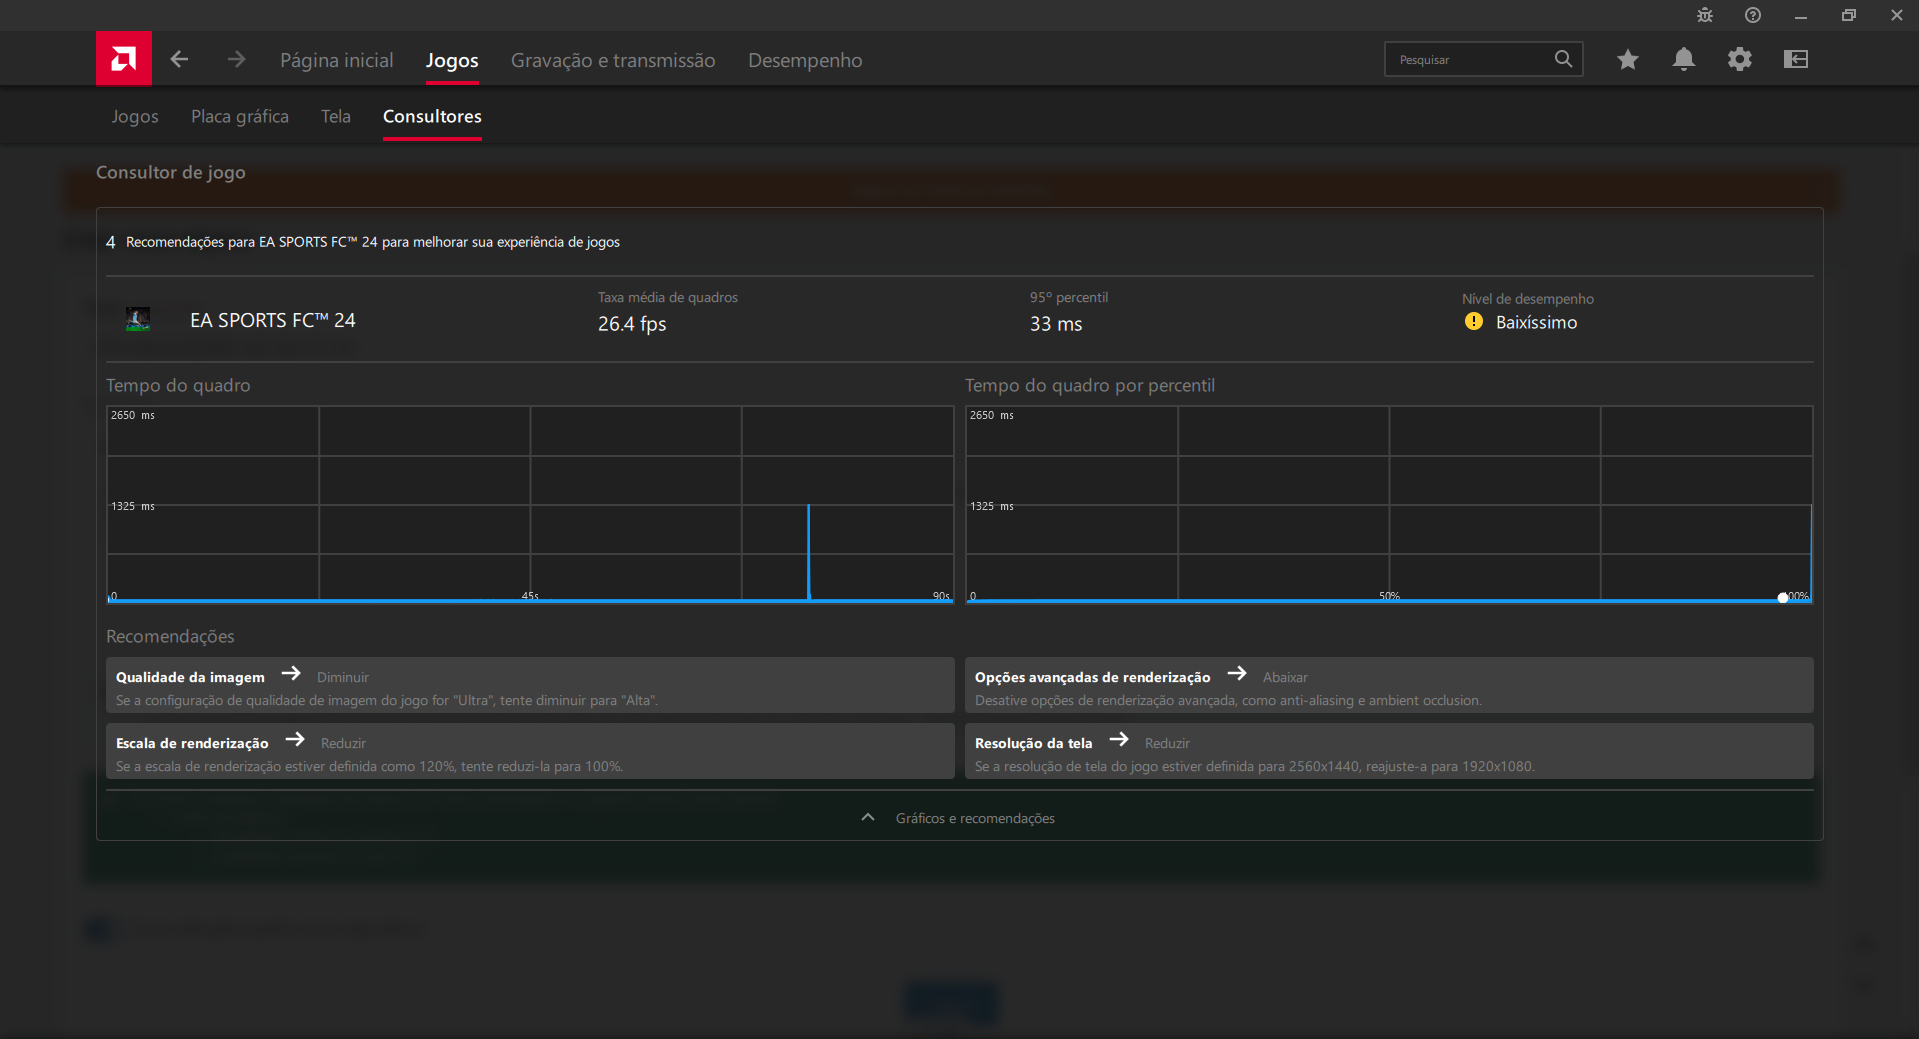Click the Qualidade da imagem recommendation
The height and width of the screenshot is (1039, 1919).
click(530, 685)
